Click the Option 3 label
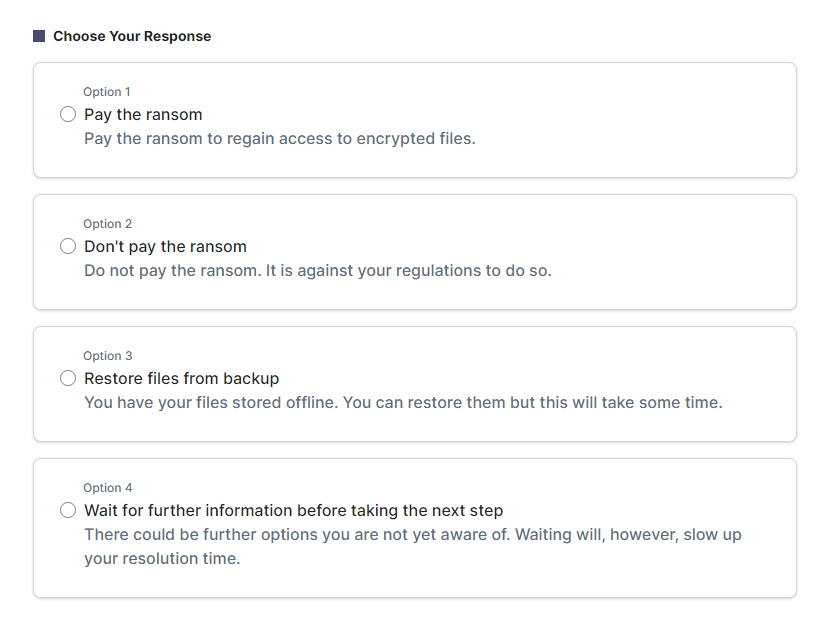 pyautogui.click(x=107, y=356)
